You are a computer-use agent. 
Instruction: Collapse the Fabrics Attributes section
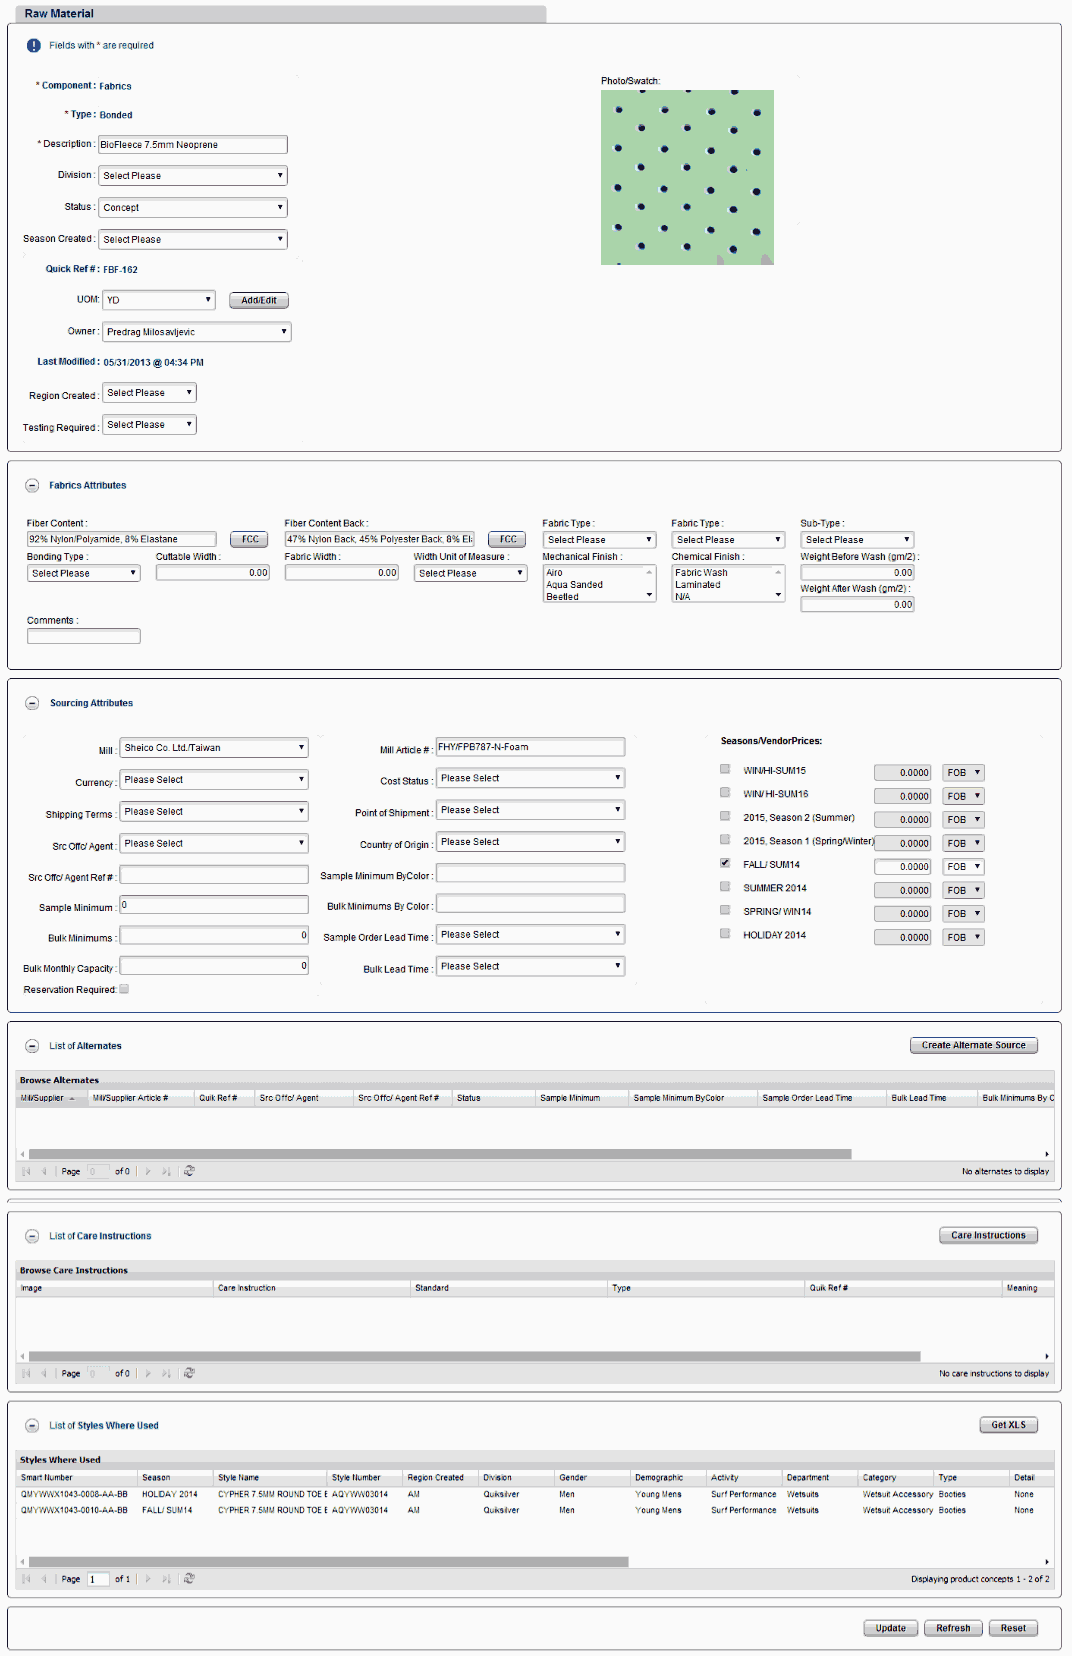[x=32, y=486]
